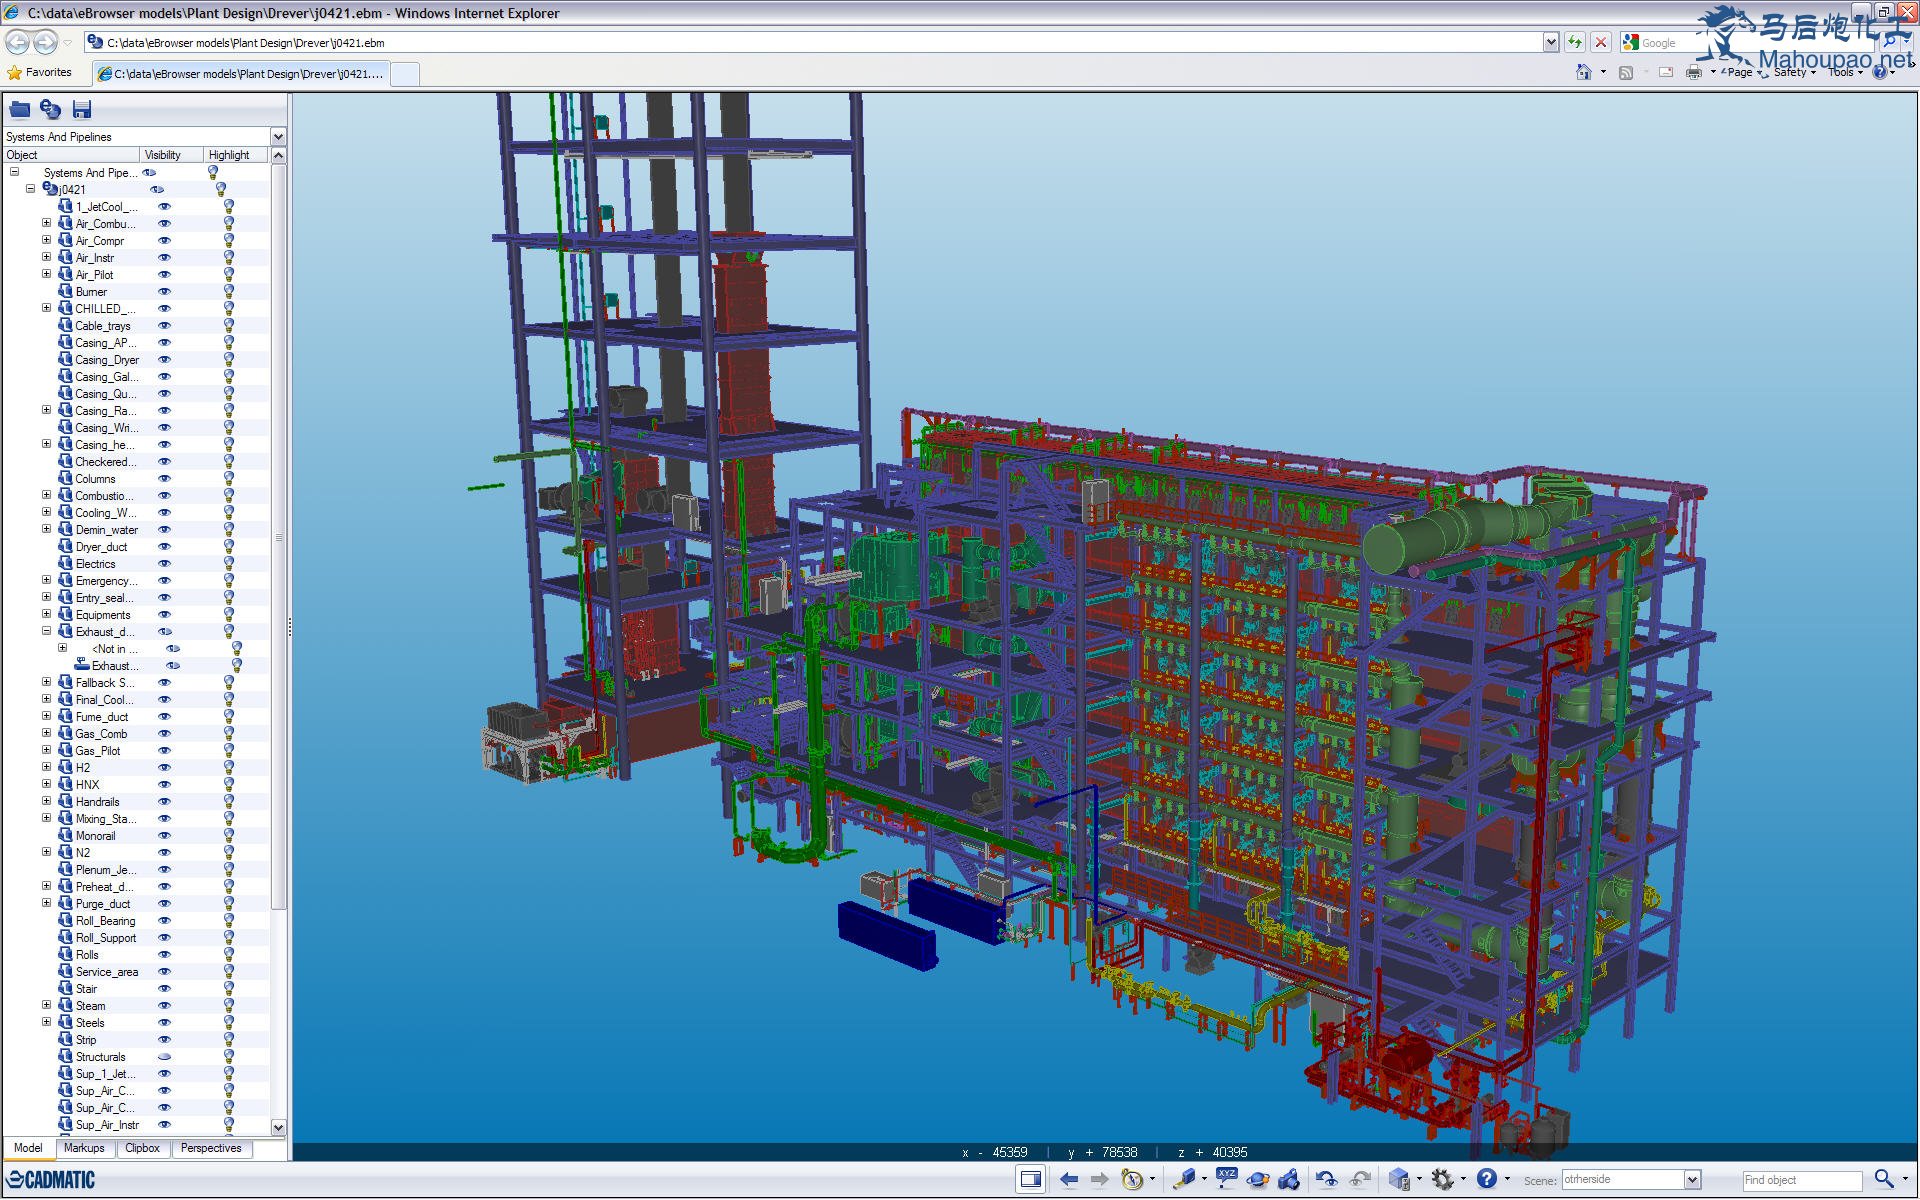
Task: Click the Print icon in the command bar
Action: pos(1694,72)
